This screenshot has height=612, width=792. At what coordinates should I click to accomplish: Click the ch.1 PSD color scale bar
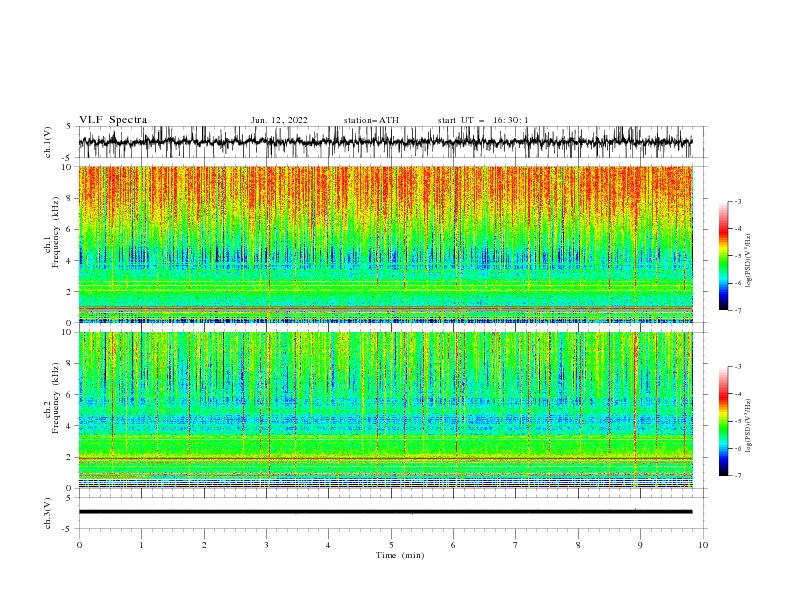(x=723, y=256)
